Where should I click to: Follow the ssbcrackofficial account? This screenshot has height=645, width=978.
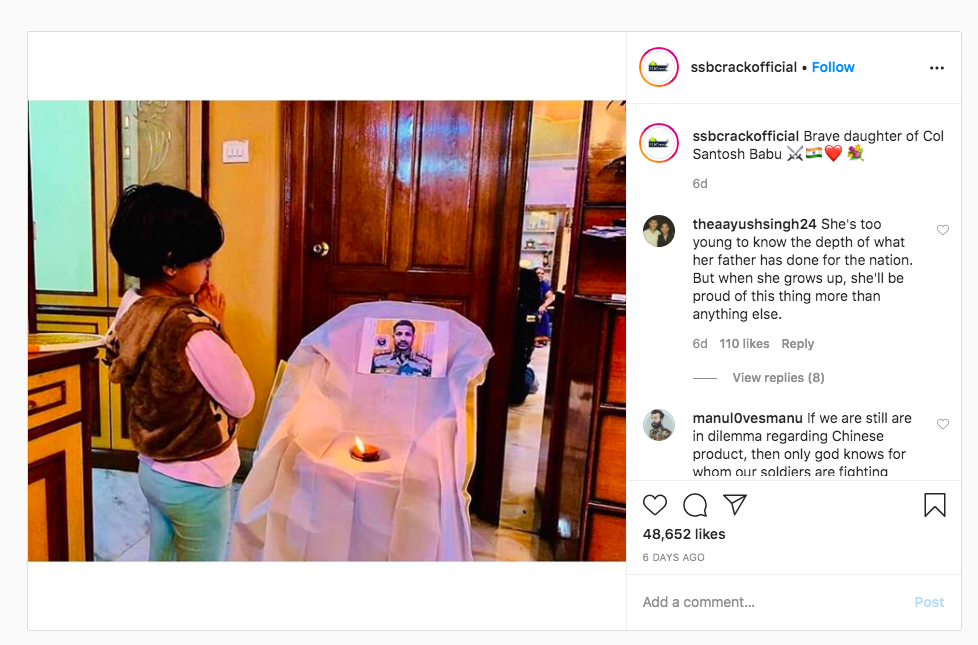833,67
